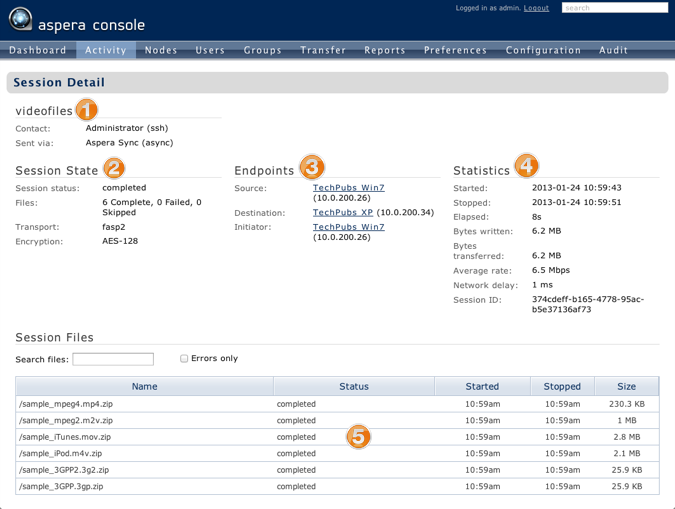The image size is (675, 509).
Task: Click the Stopped timestamp 2013-01-24 10:59:51
Action: coord(576,202)
